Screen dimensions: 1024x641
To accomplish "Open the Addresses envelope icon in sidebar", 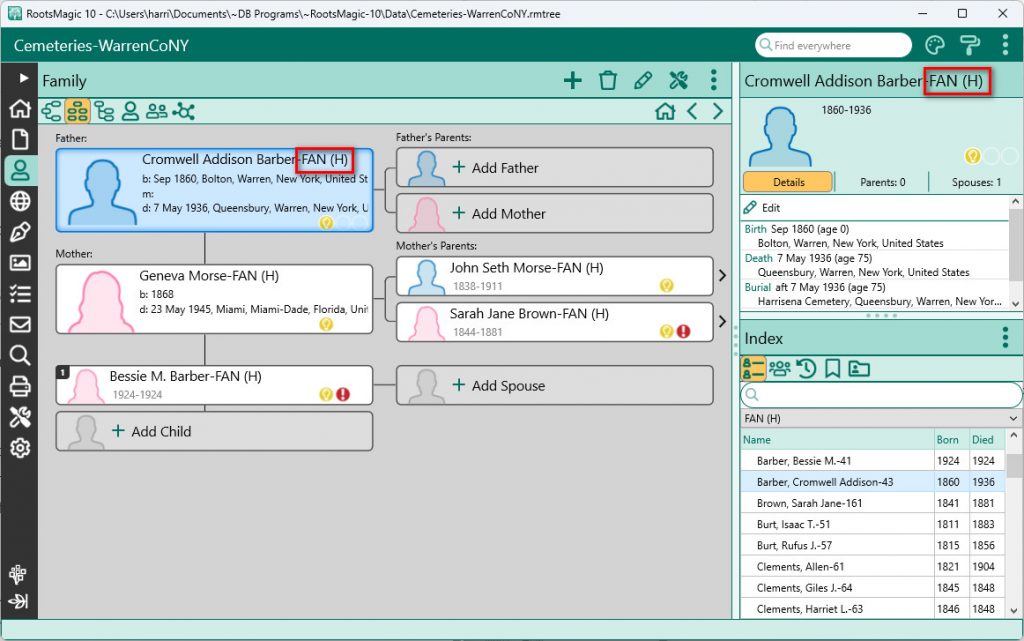I will (x=20, y=324).
